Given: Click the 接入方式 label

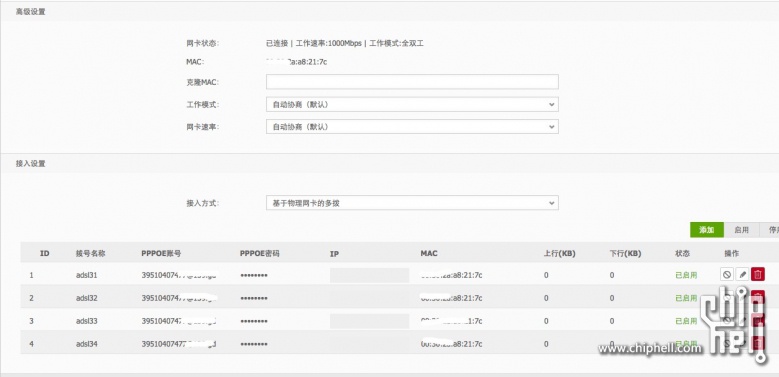Looking at the screenshot, I should (x=203, y=203).
